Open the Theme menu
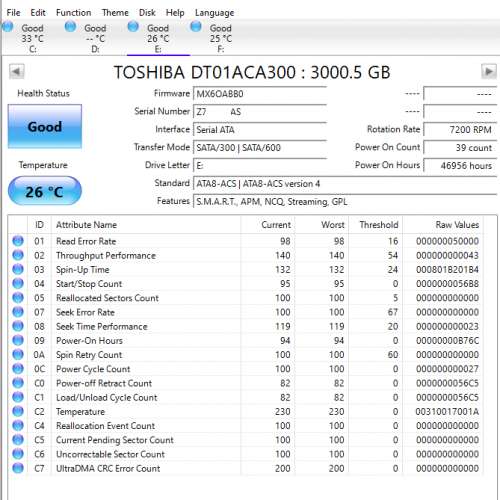This screenshot has width=500, height=500. point(115,13)
